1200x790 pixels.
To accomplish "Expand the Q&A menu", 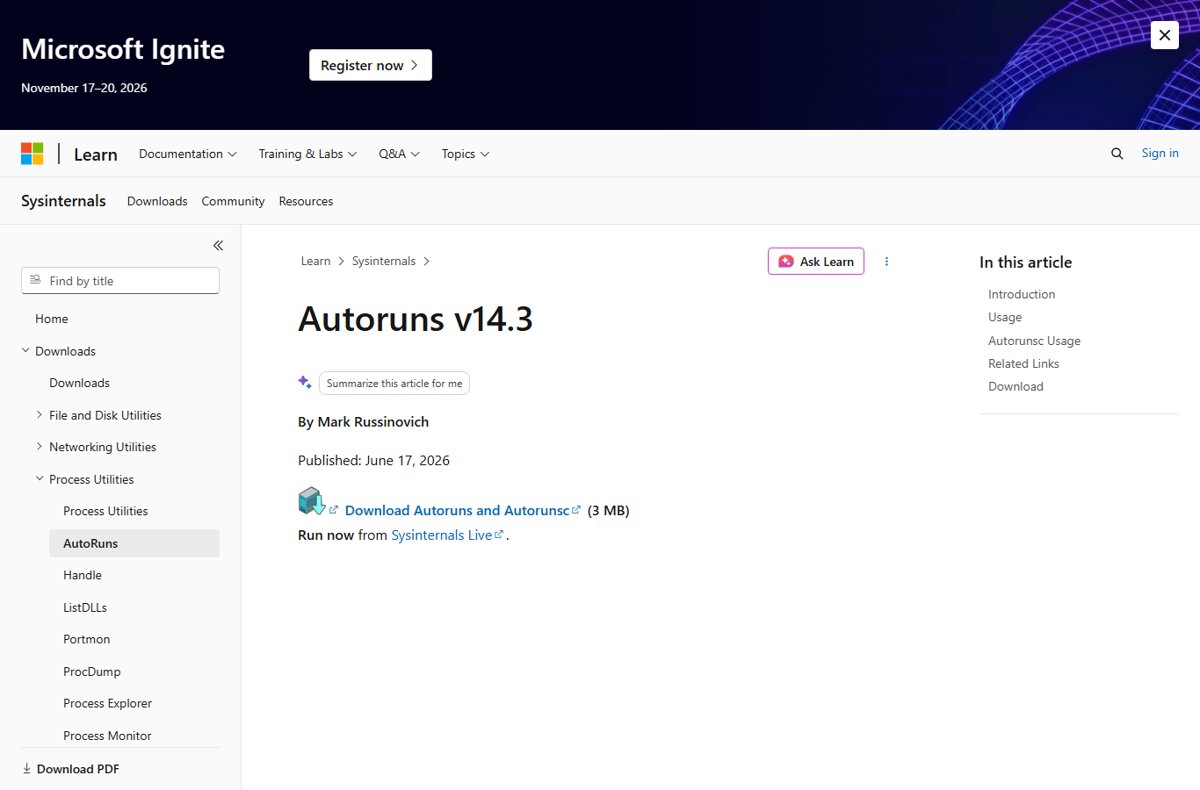I will click(399, 153).
